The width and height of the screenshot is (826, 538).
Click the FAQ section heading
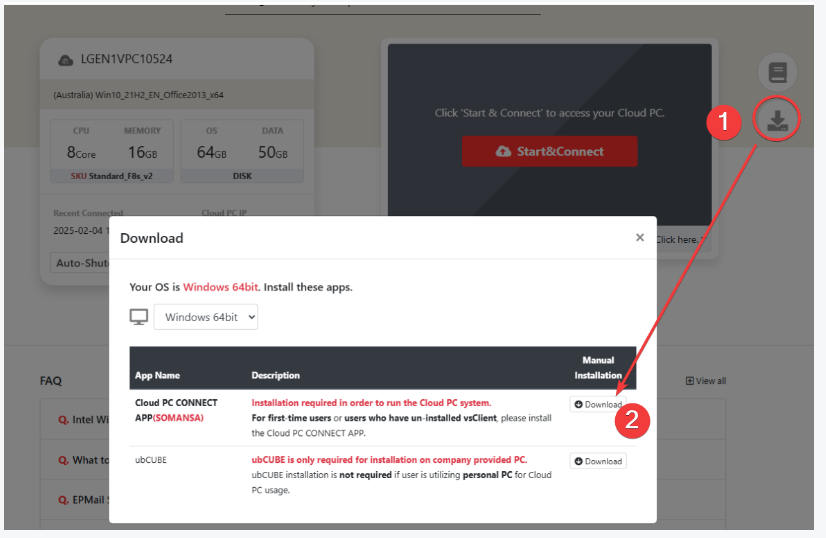[51, 381]
